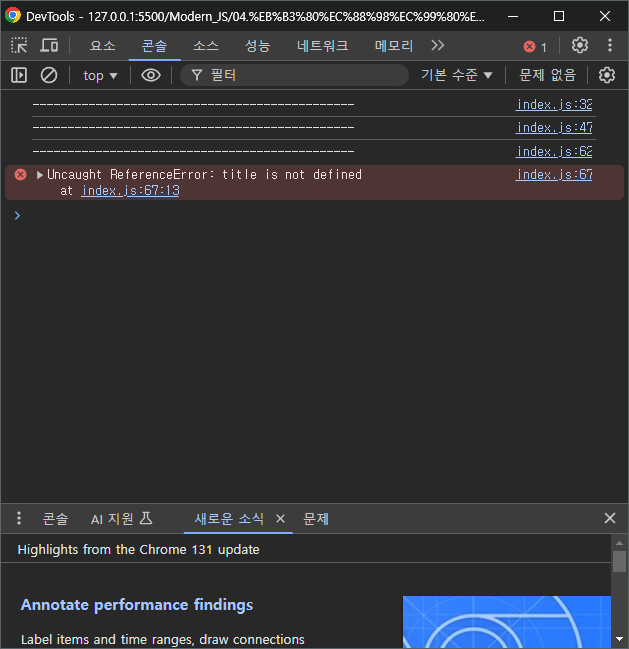Open the index.js:47 source link

coord(554,127)
